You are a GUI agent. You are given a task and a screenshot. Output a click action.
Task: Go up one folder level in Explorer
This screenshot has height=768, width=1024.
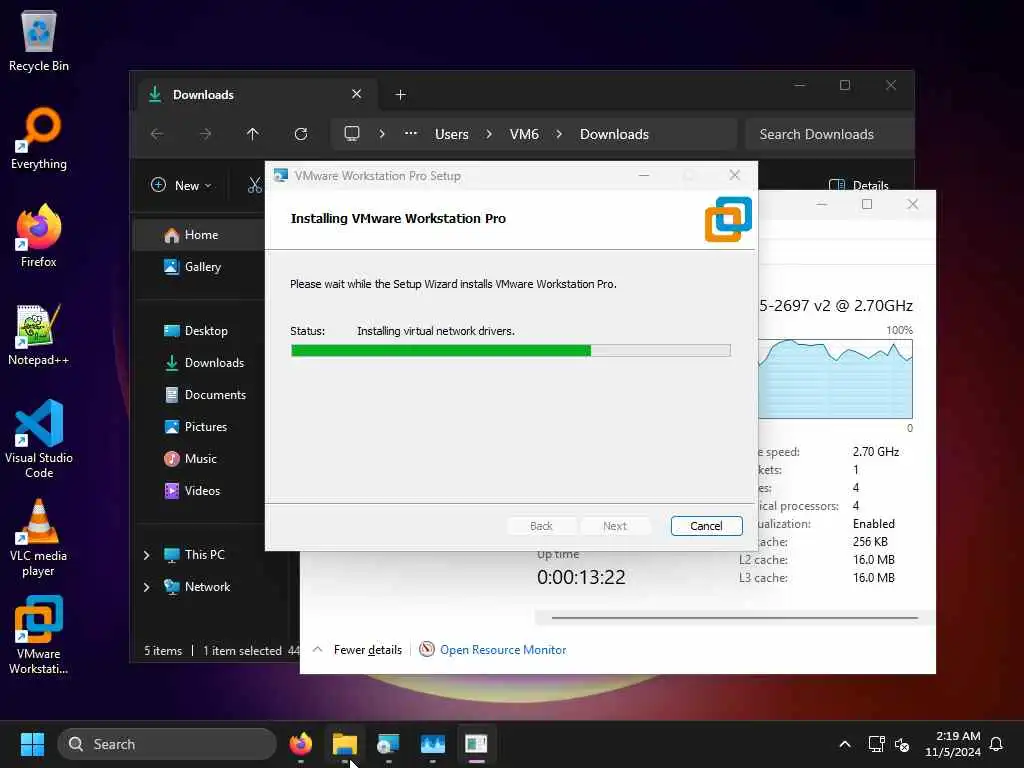[253, 134]
